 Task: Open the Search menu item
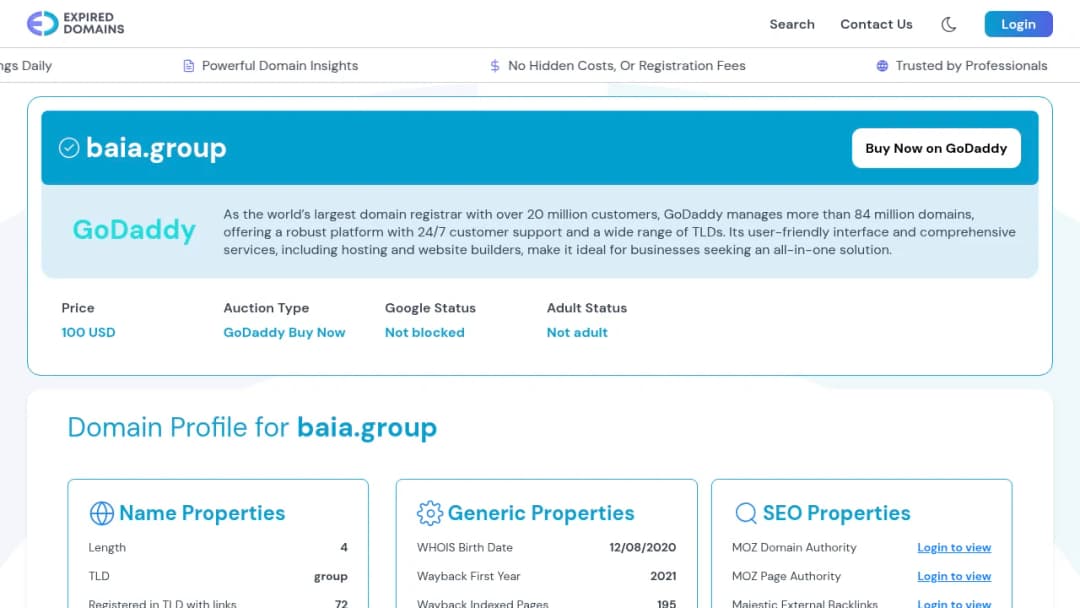tap(792, 24)
